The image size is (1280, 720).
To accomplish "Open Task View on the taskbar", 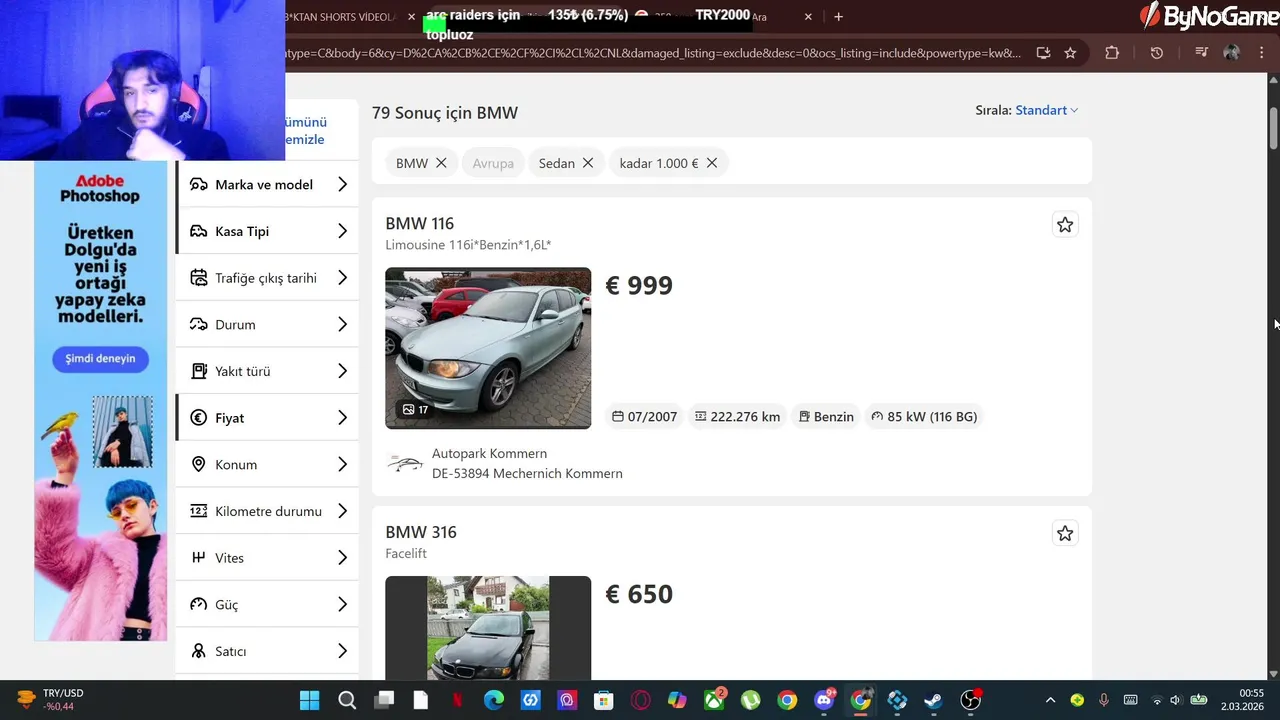I will coord(384,700).
